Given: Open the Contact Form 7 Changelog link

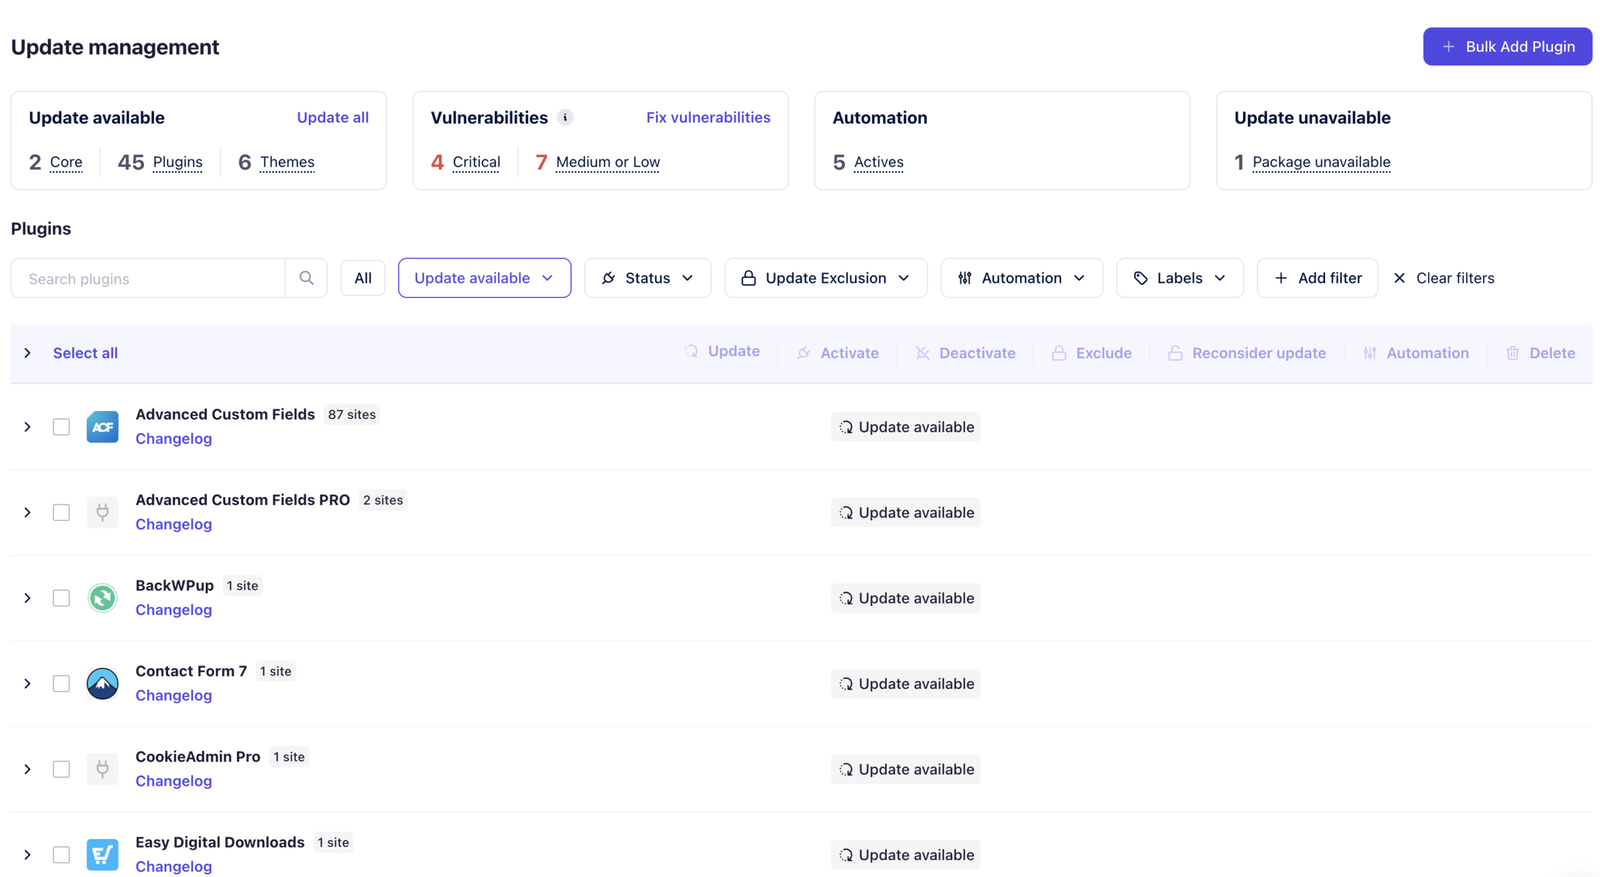Looking at the screenshot, I should [x=174, y=696].
